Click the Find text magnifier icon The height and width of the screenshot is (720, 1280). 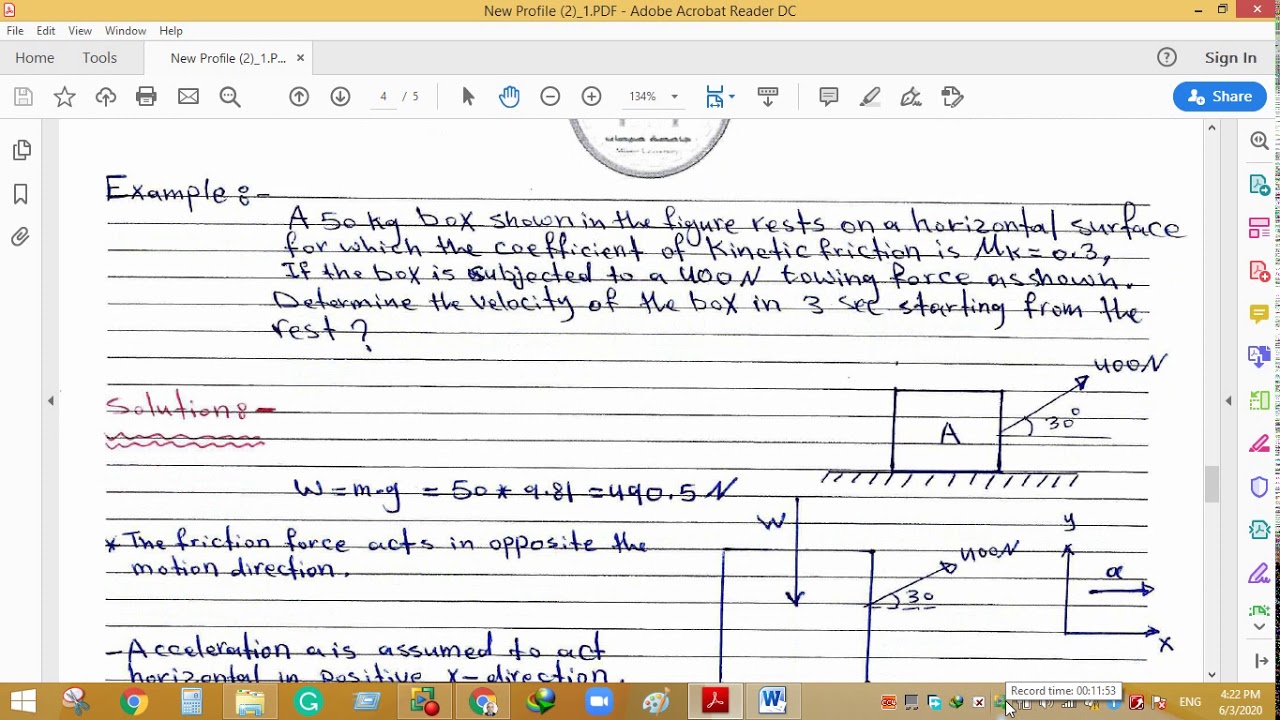230,97
